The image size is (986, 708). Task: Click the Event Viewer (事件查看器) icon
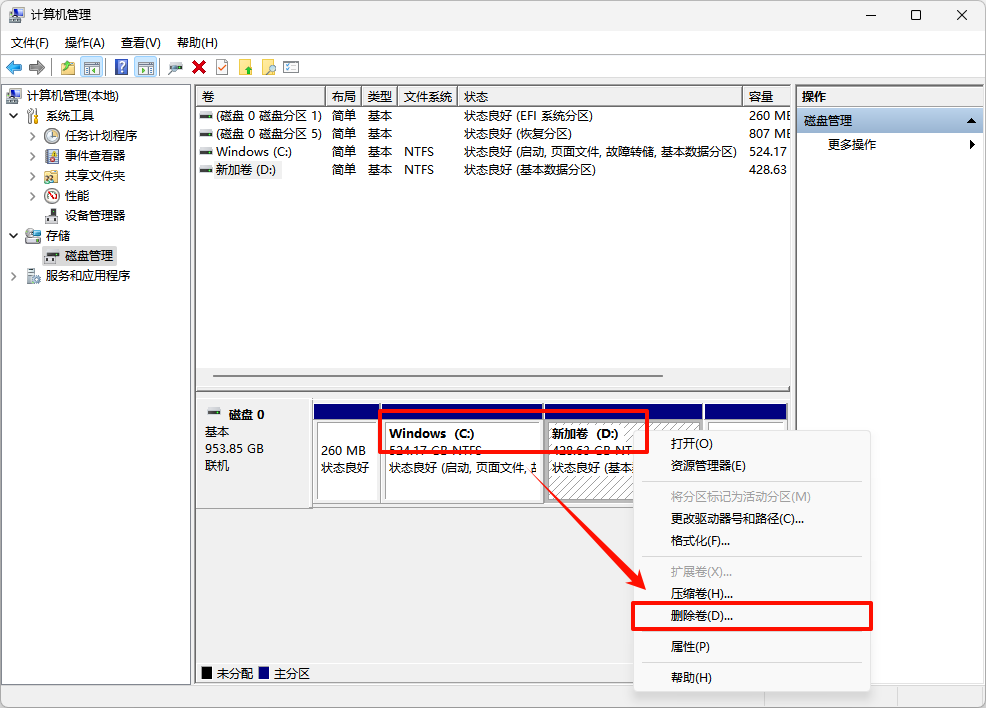pyautogui.click(x=52, y=156)
